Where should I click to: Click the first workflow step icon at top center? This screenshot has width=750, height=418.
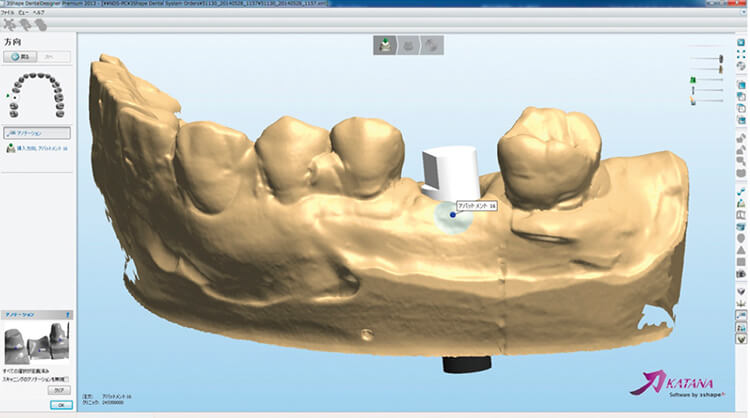385,45
